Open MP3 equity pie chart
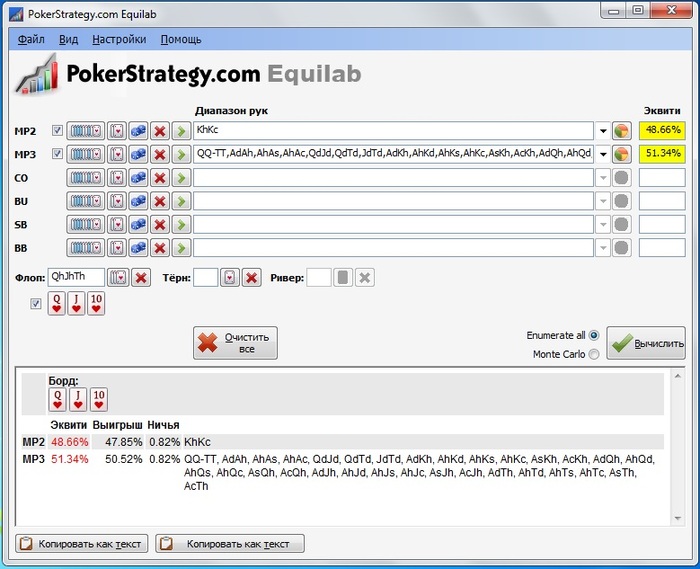The width and height of the screenshot is (700, 569). (621, 154)
